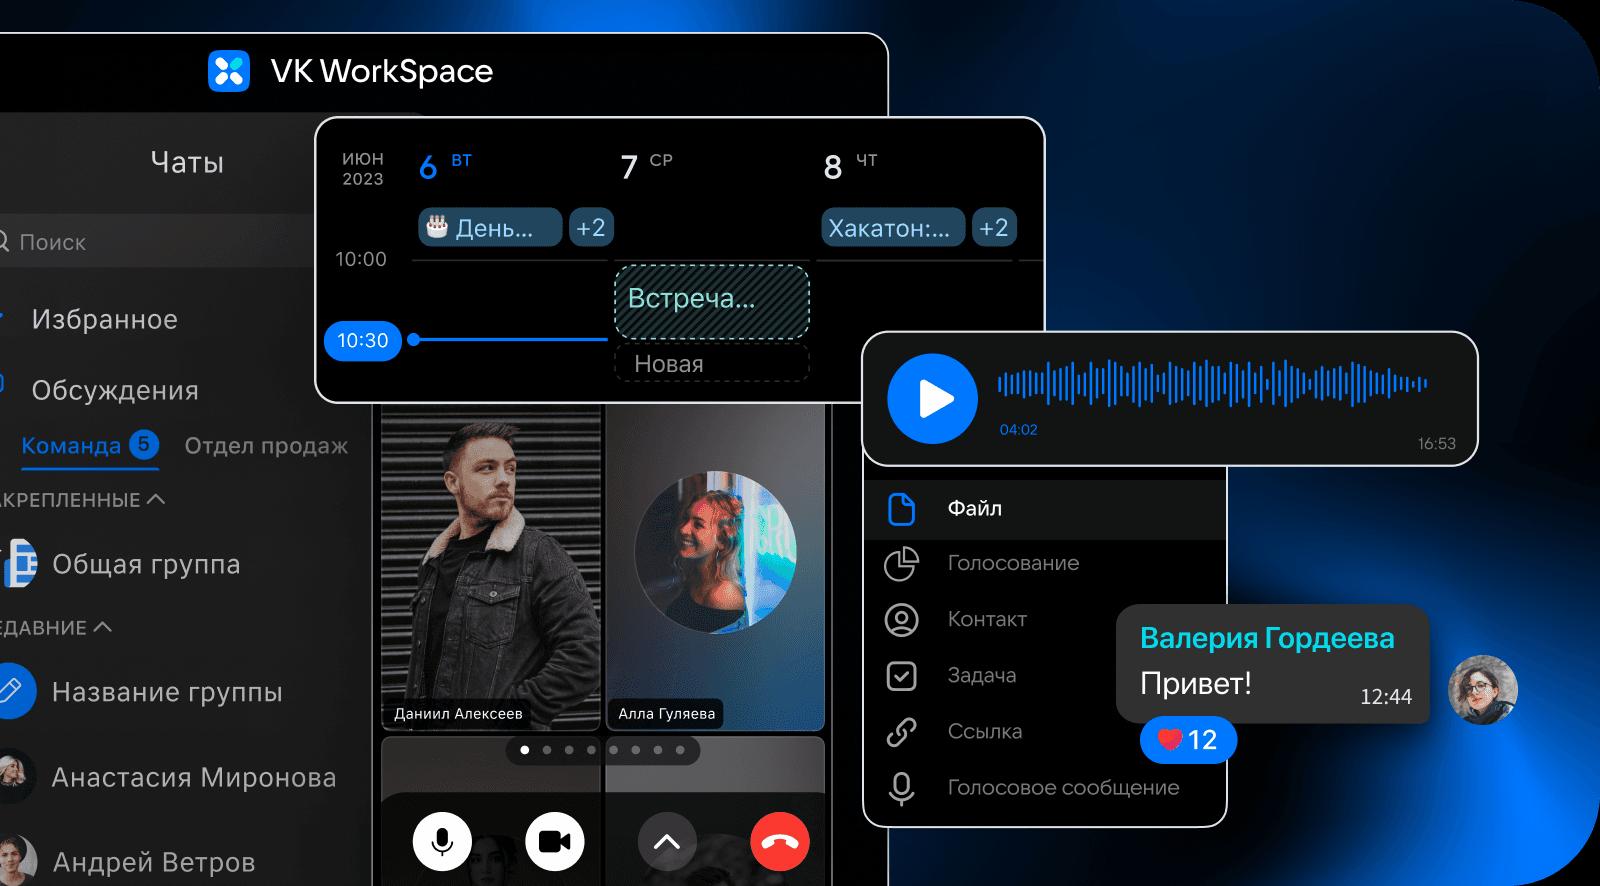
Task: Open the Общая группа chat
Action: point(146,564)
